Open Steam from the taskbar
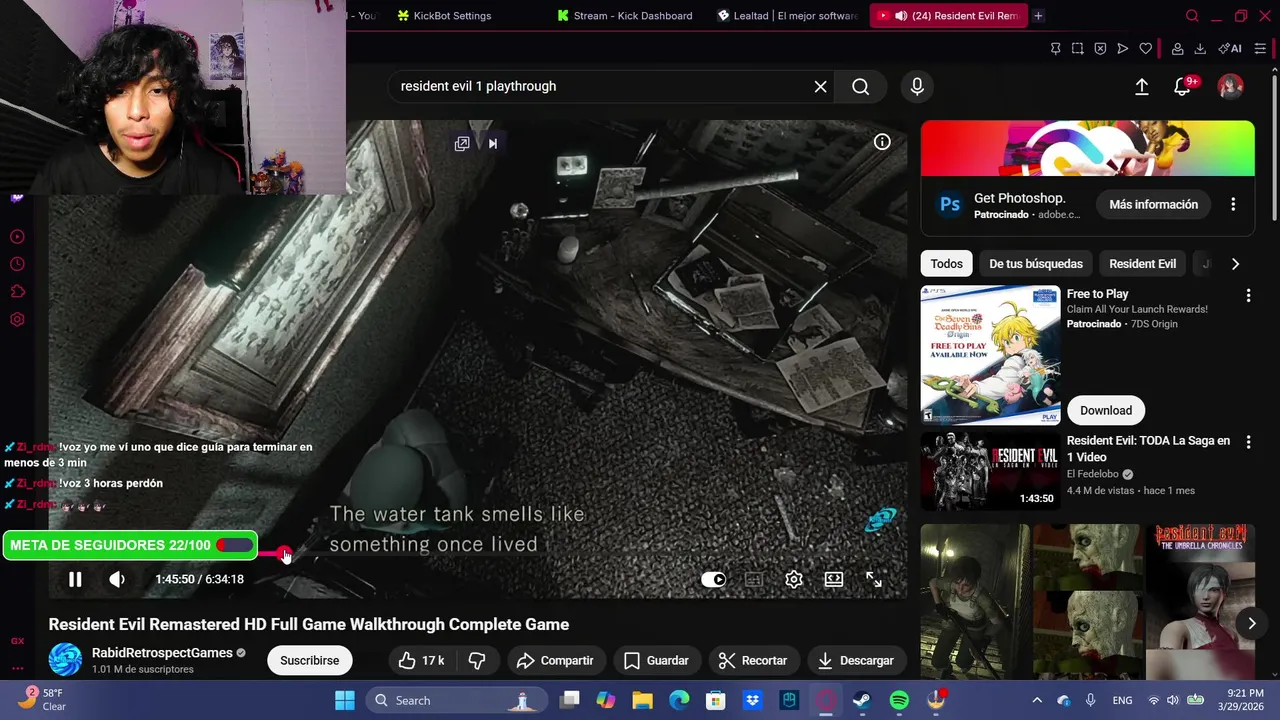Viewport: 1280px width, 720px height. 862,700
